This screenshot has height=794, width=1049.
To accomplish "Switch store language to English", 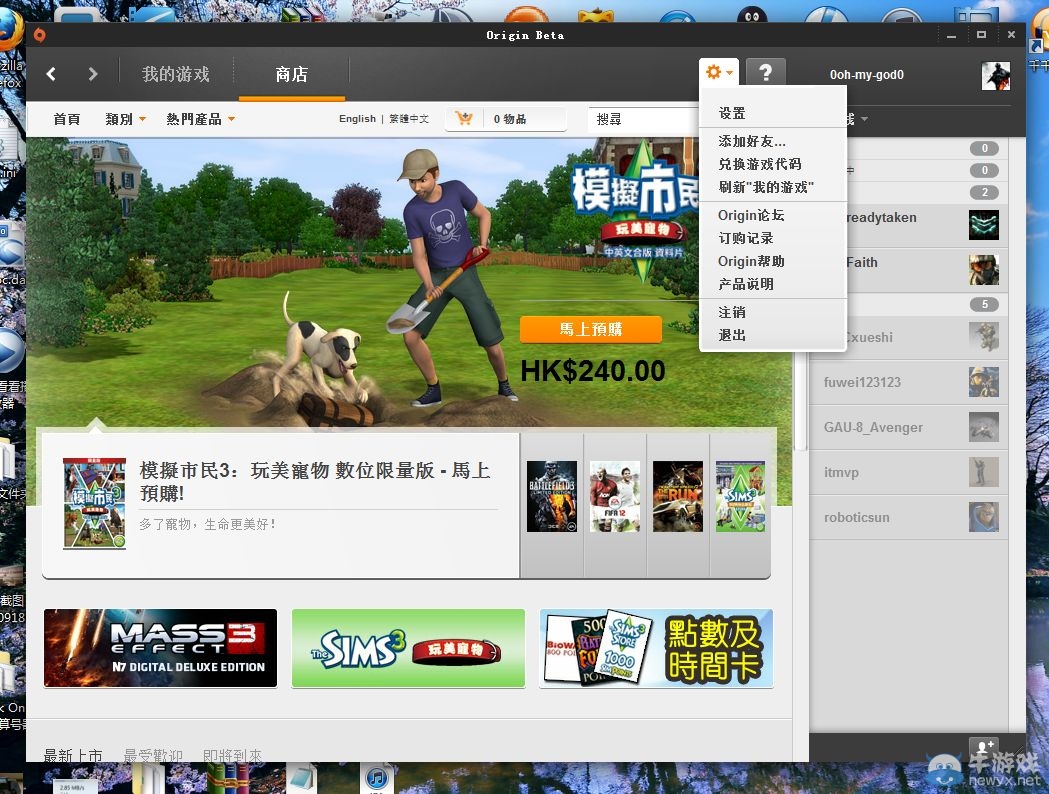I will 357,118.
